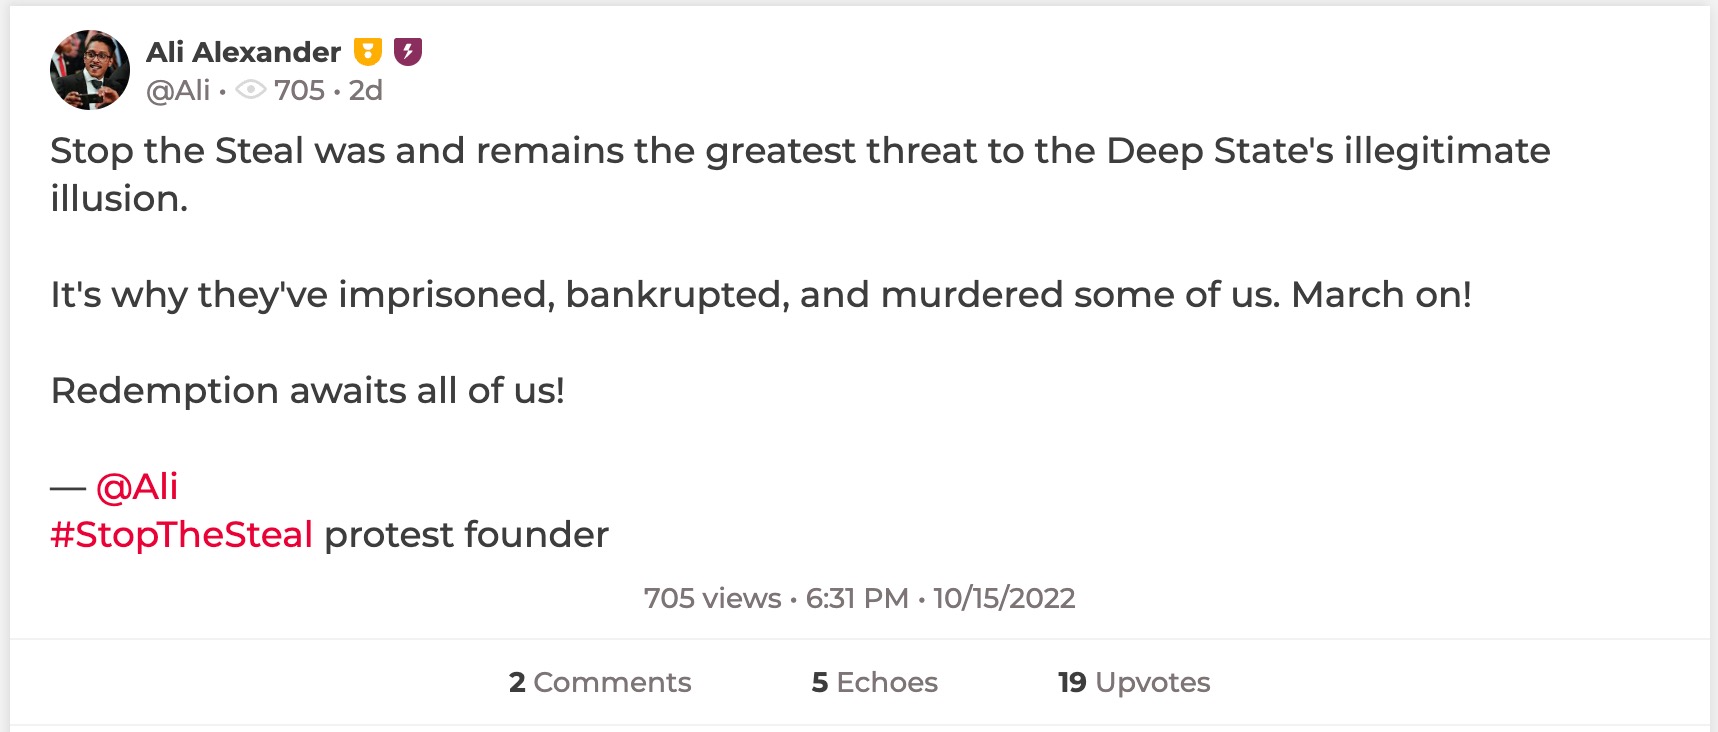Click the Ali Alexander display name
Image resolution: width=1718 pixels, height=732 pixels.
pos(244,51)
